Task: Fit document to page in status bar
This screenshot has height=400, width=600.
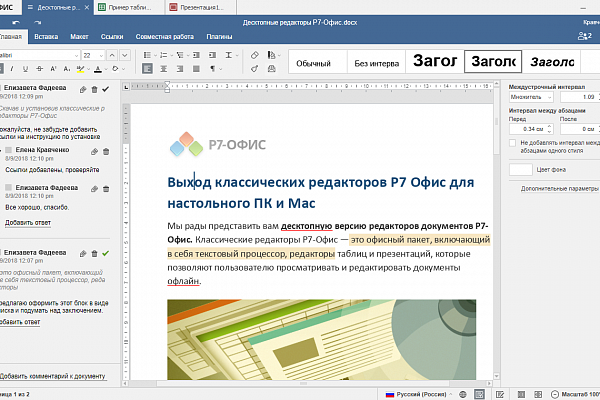Action: (x=521, y=394)
